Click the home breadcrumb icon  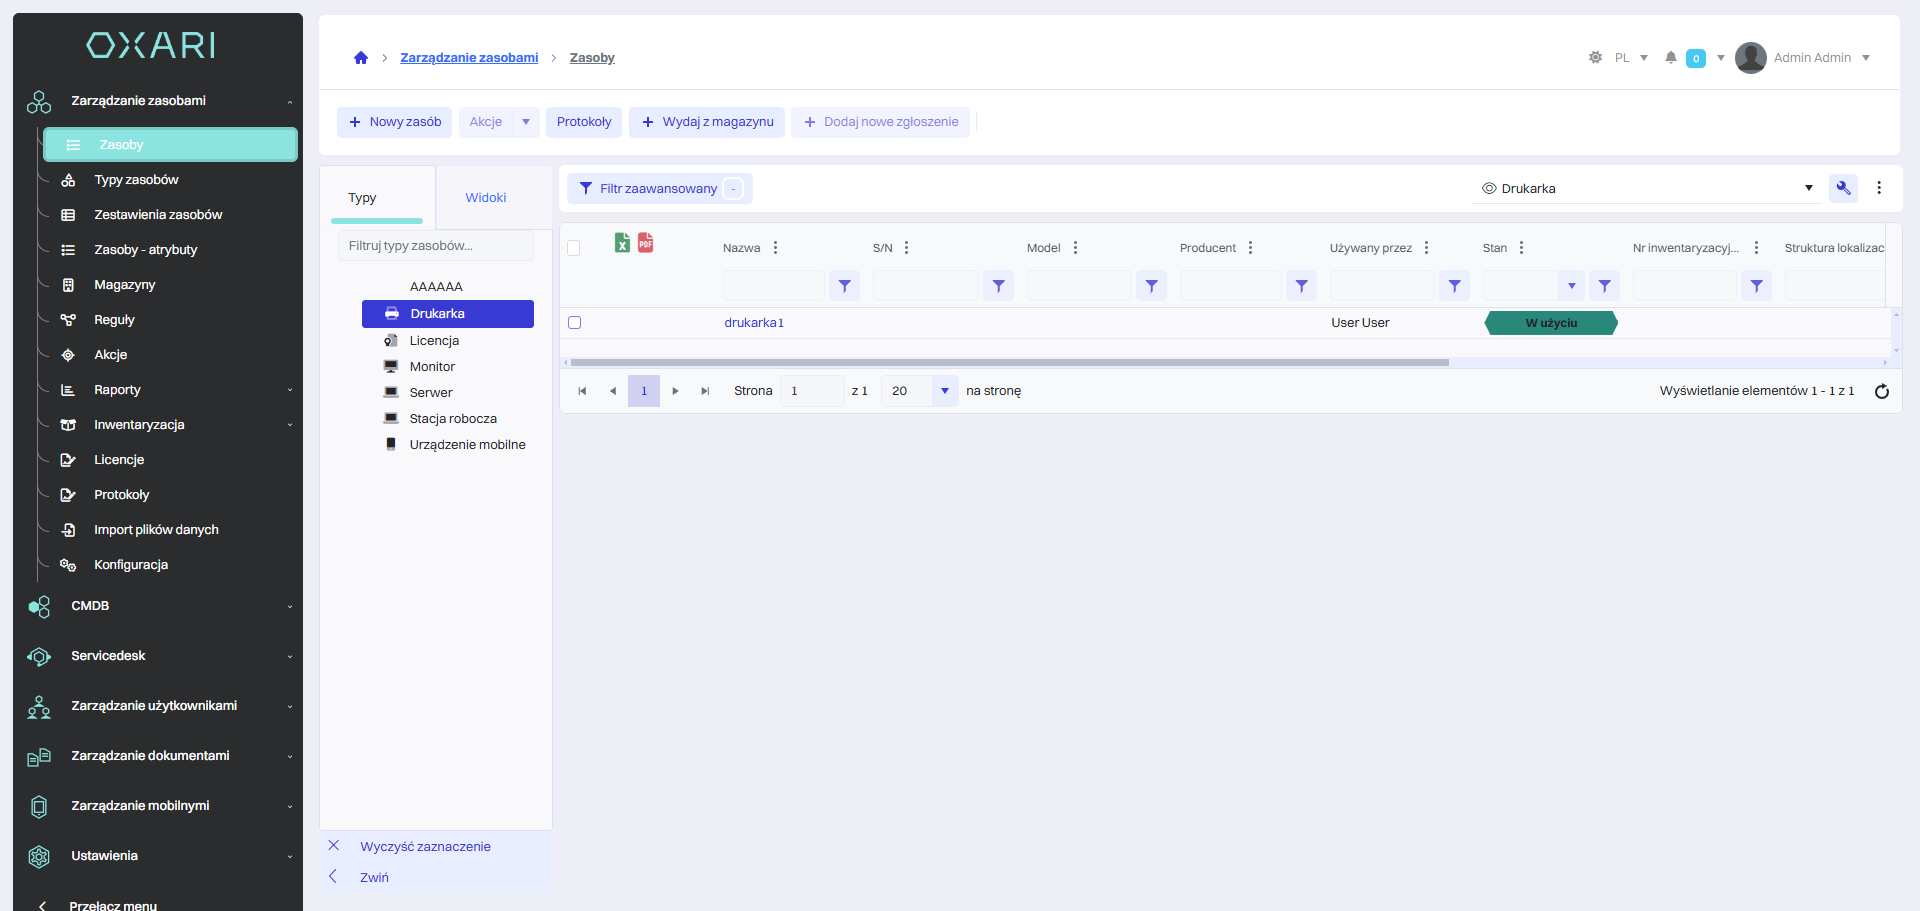click(361, 58)
